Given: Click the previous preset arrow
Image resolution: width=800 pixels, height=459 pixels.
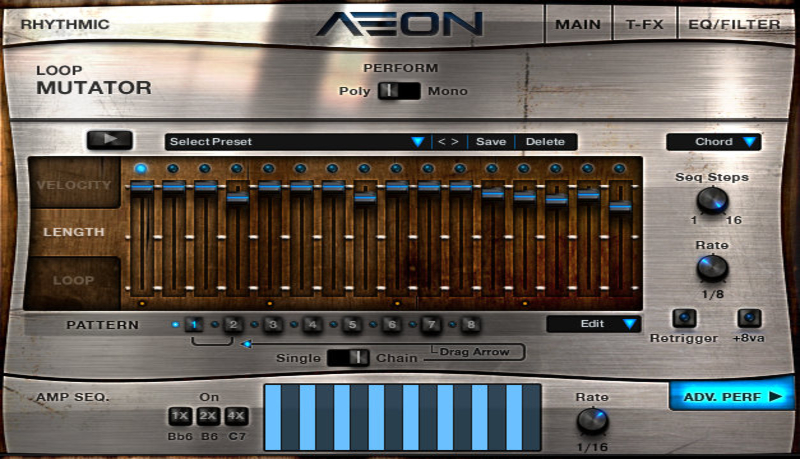Looking at the screenshot, I should point(442,142).
